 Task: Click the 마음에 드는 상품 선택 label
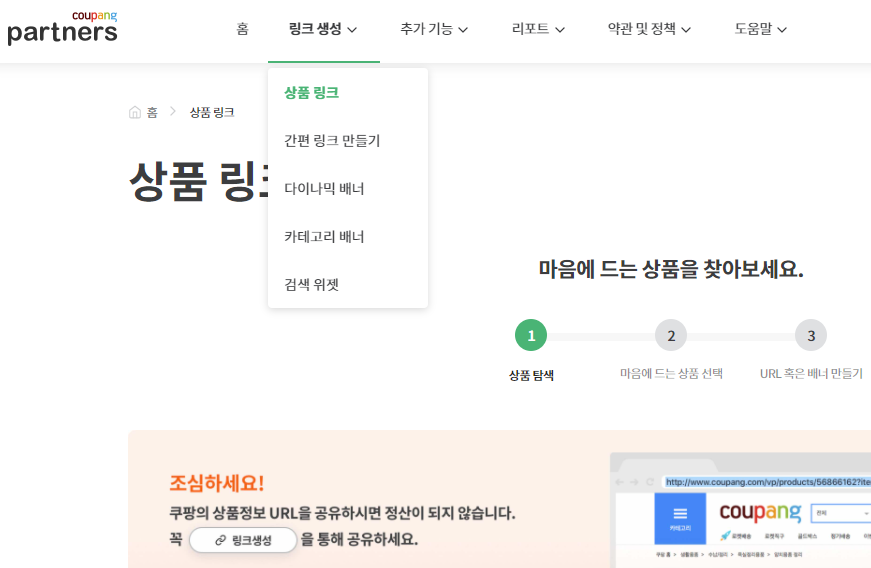[x=671, y=374]
